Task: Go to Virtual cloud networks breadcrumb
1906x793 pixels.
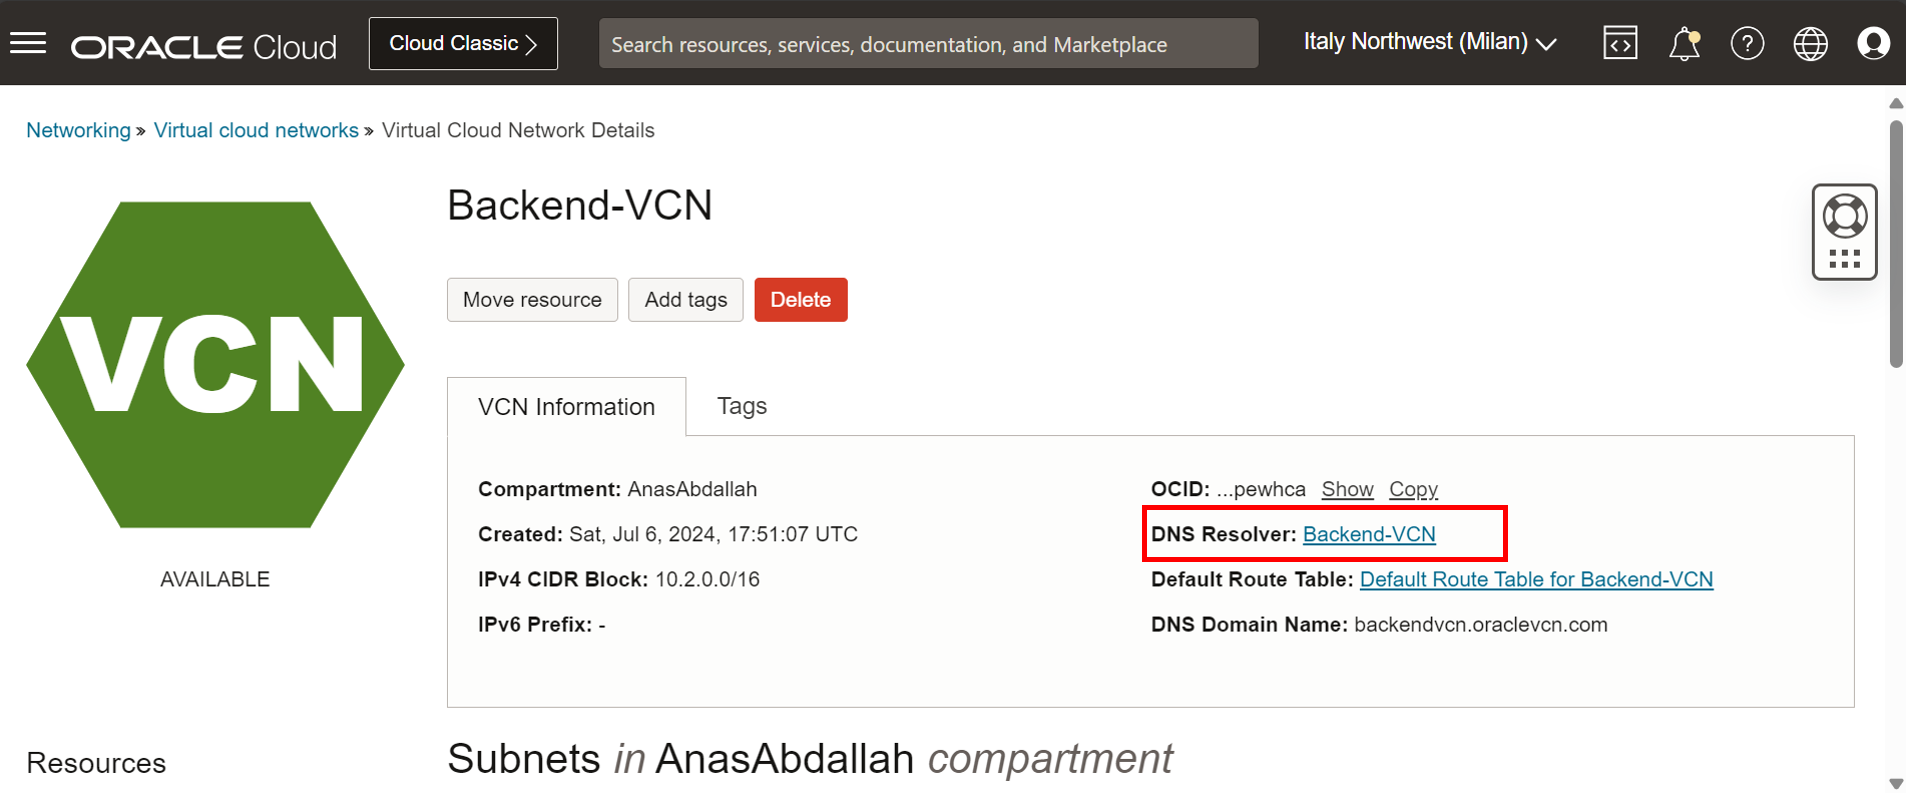Action: tap(256, 130)
